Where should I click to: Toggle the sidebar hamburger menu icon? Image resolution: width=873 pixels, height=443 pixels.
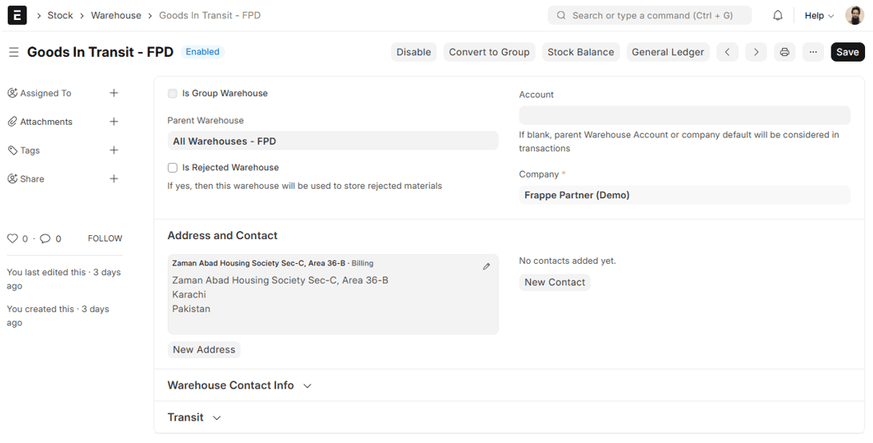tap(14, 52)
